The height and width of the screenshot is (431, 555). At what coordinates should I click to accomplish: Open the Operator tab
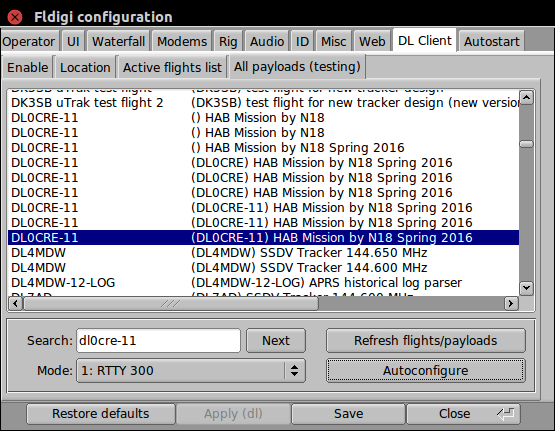29,41
